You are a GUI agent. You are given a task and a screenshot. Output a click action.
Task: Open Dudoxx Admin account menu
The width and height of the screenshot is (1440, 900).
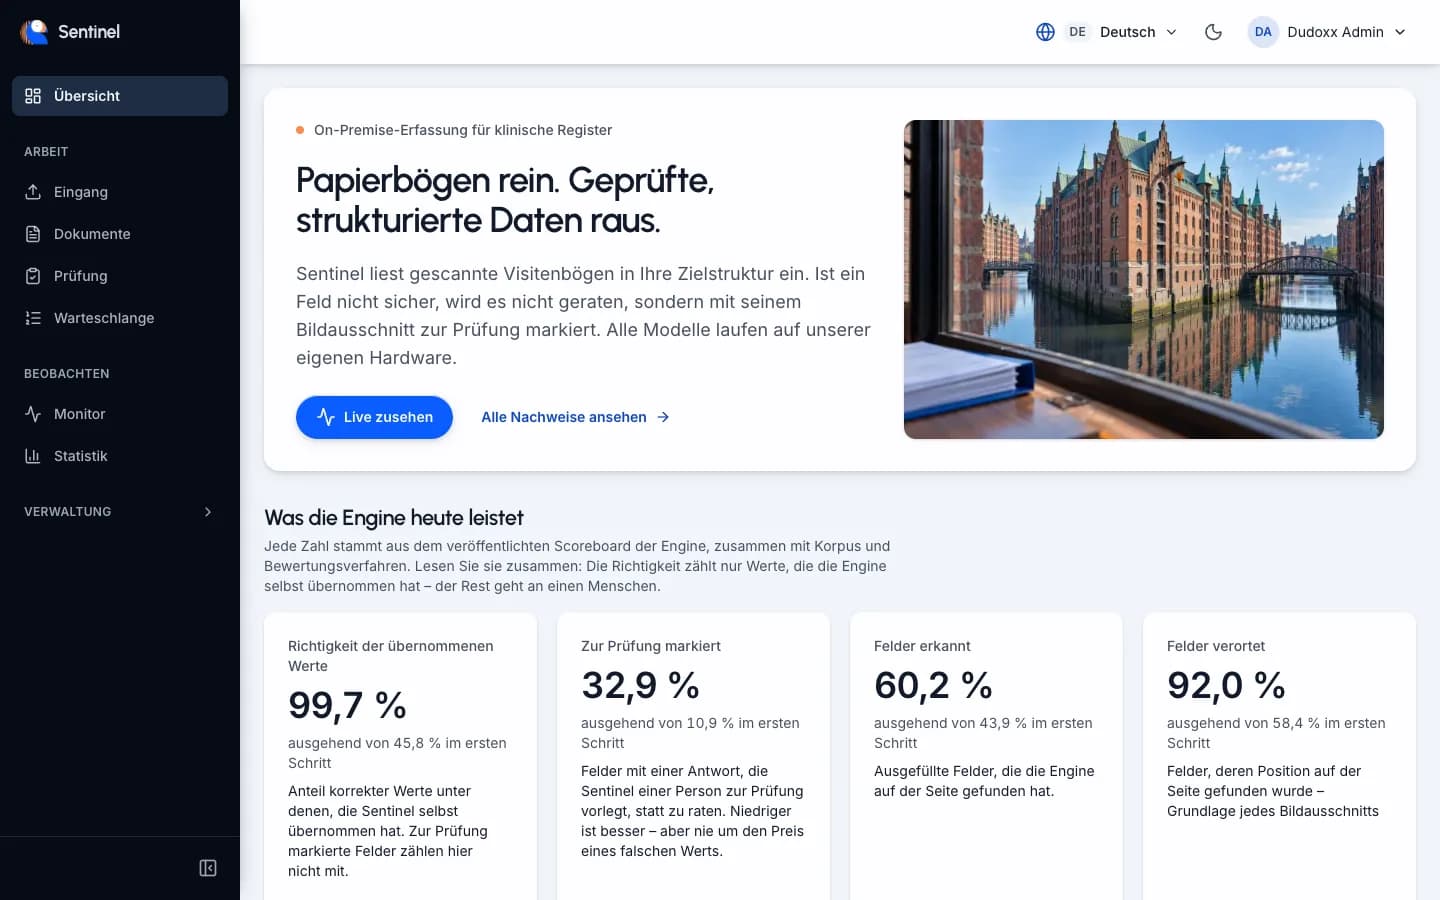pyautogui.click(x=1327, y=32)
